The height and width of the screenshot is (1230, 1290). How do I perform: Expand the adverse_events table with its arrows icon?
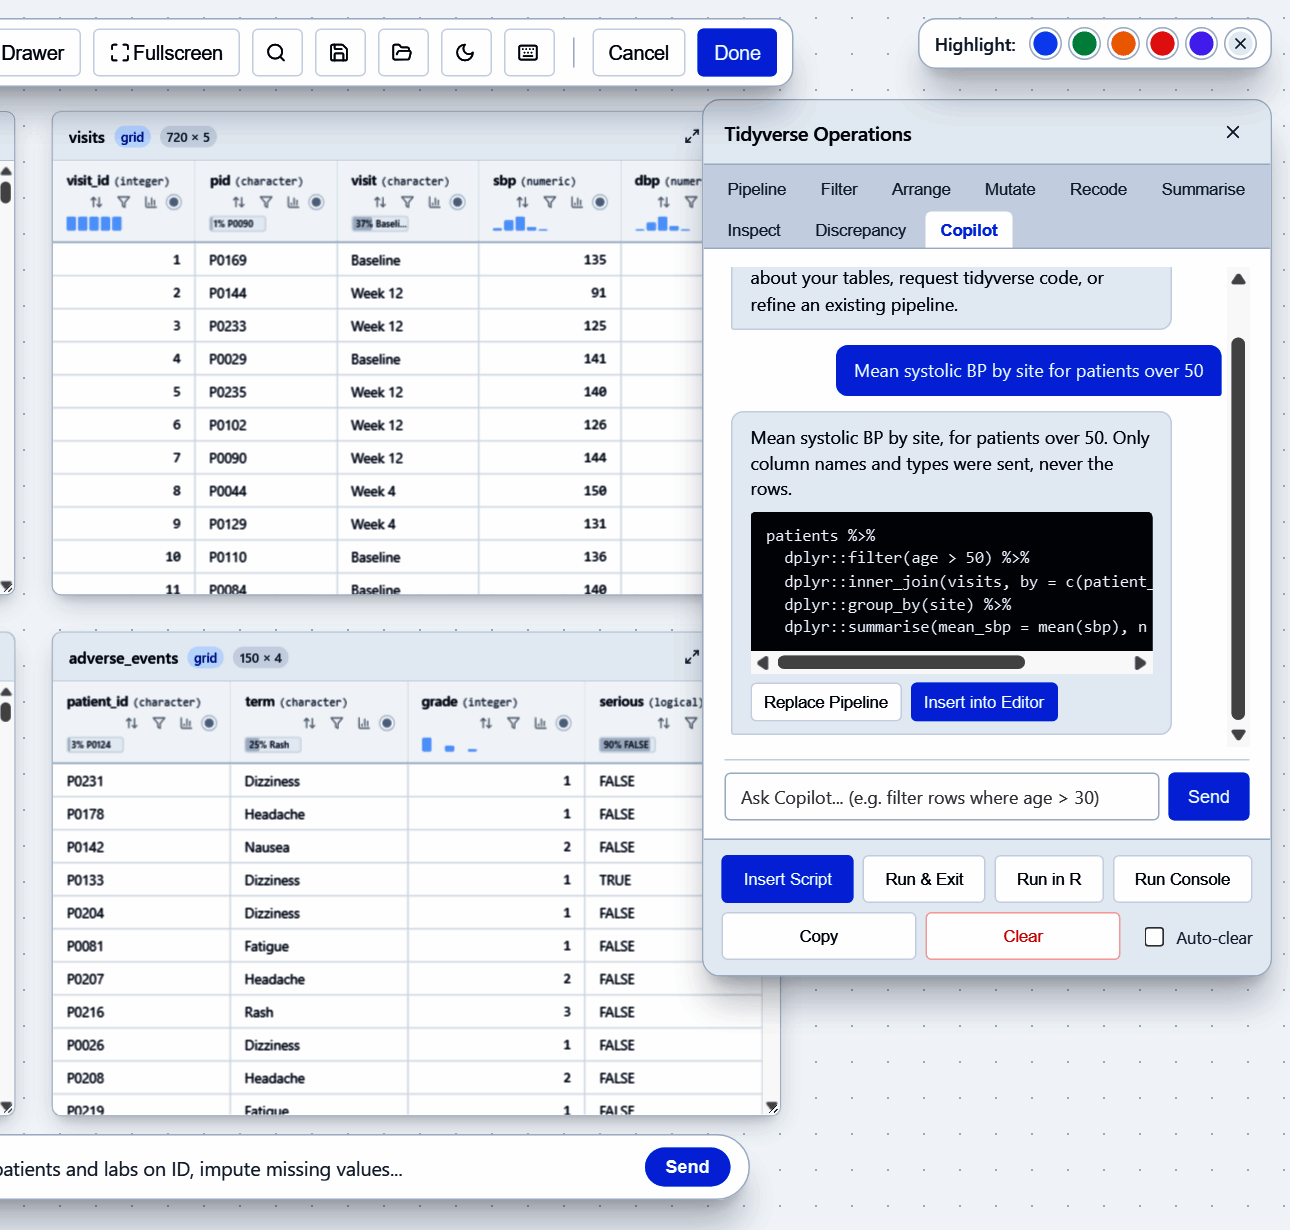[x=691, y=657]
